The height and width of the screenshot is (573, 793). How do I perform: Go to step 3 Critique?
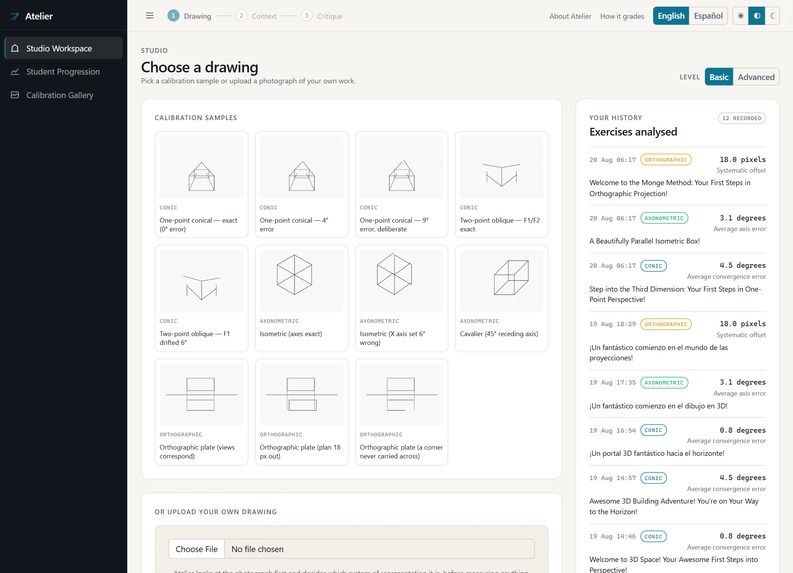322,16
